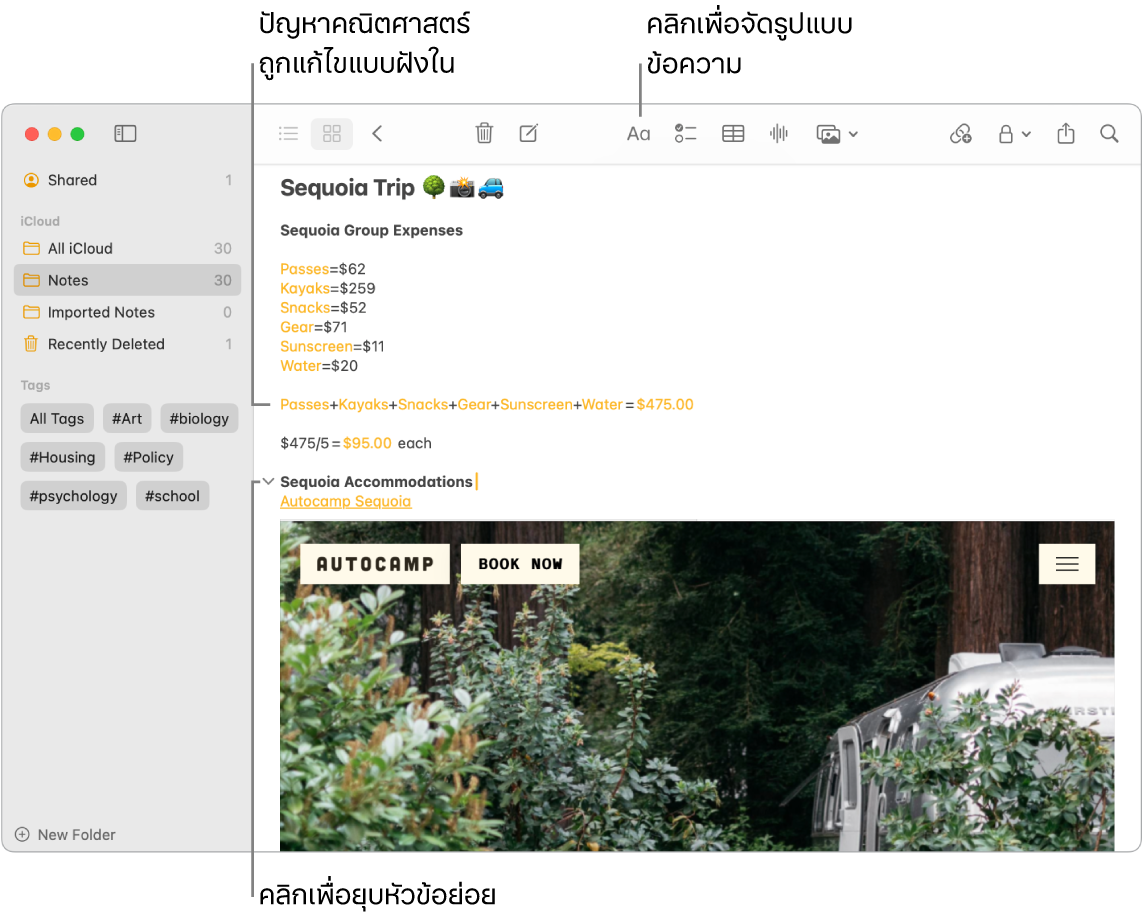
Task: Click the Sunscreen=$11 line
Action: pos(332,347)
